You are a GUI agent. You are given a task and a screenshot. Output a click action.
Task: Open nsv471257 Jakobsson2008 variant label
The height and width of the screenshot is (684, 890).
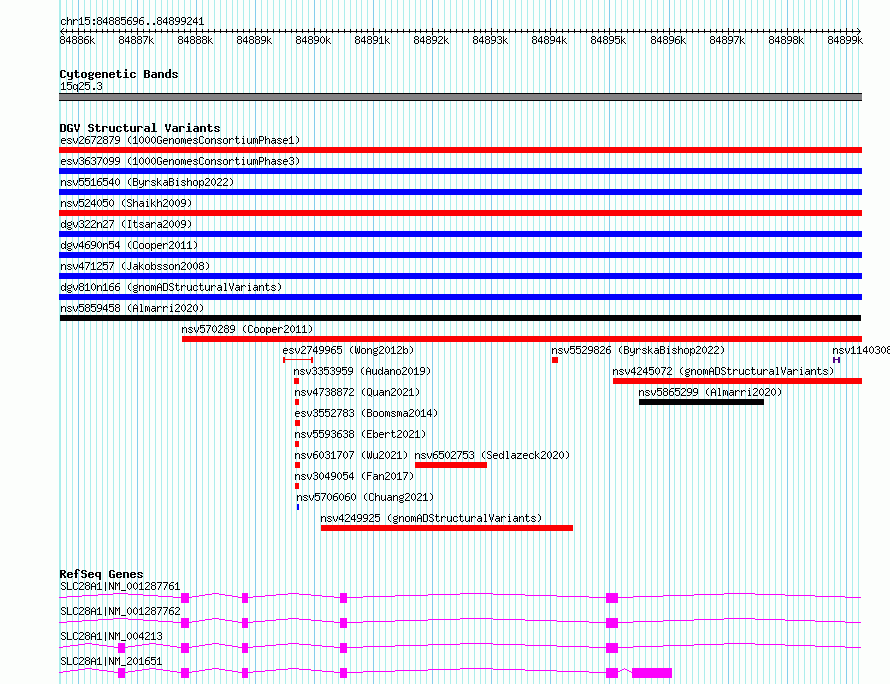[135, 266]
